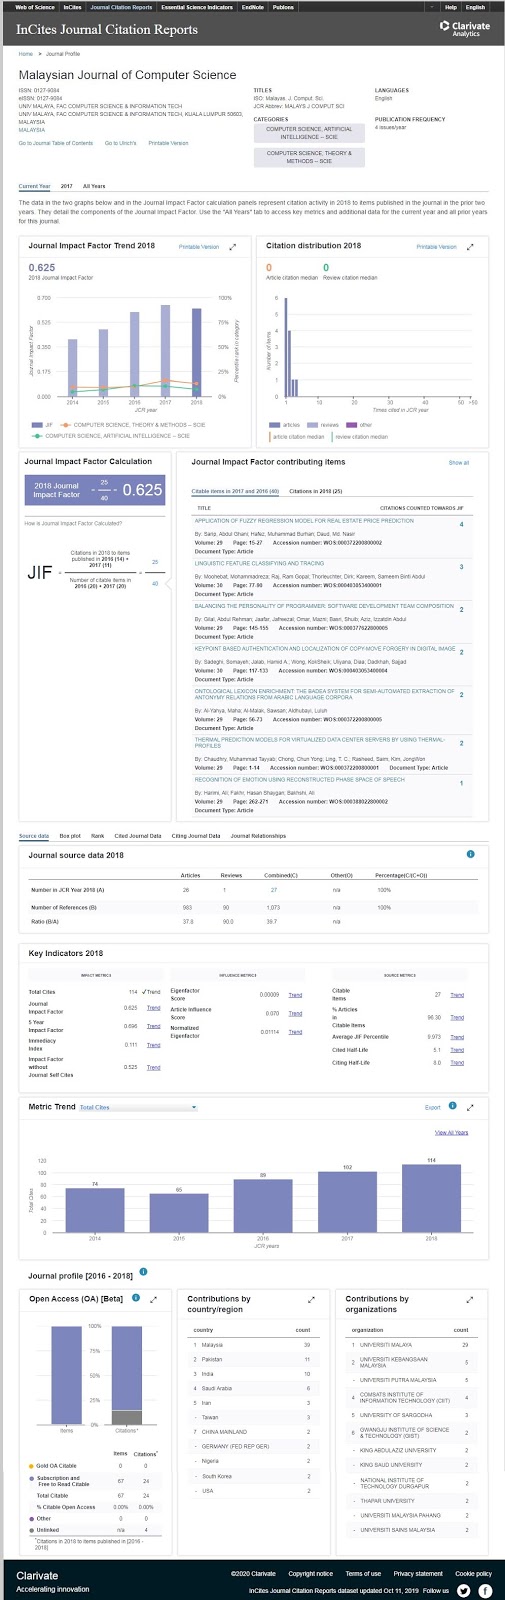This screenshot has width=505, height=1600.
Task: Open Recognition of Emotion article link
Action: (300, 779)
